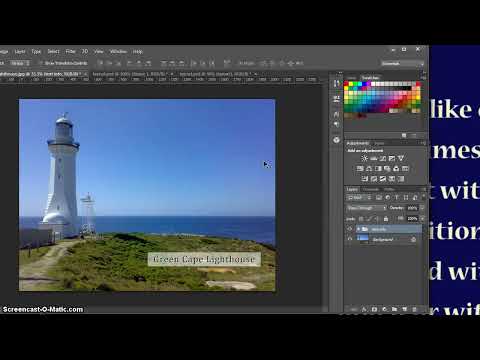Open the Type menu
The height and width of the screenshot is (360, 480).
point(36,51)
